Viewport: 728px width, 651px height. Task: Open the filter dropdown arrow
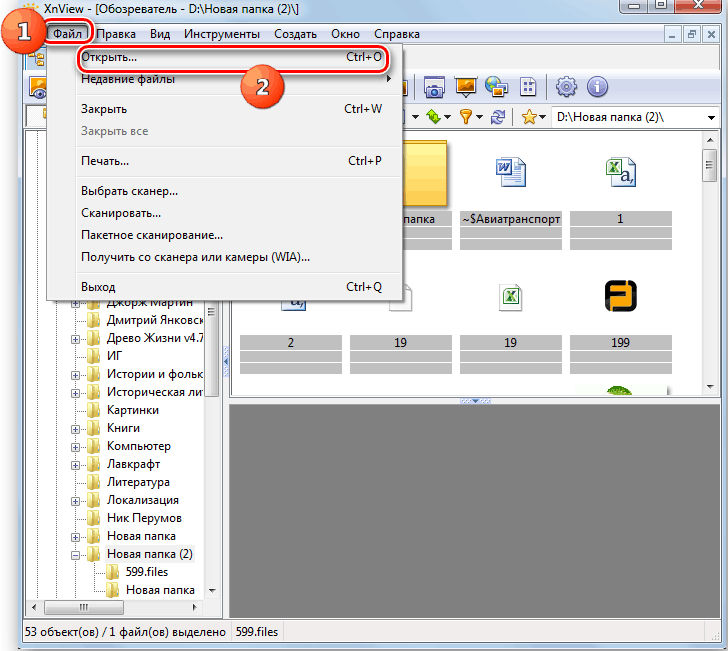coord(479,117)
